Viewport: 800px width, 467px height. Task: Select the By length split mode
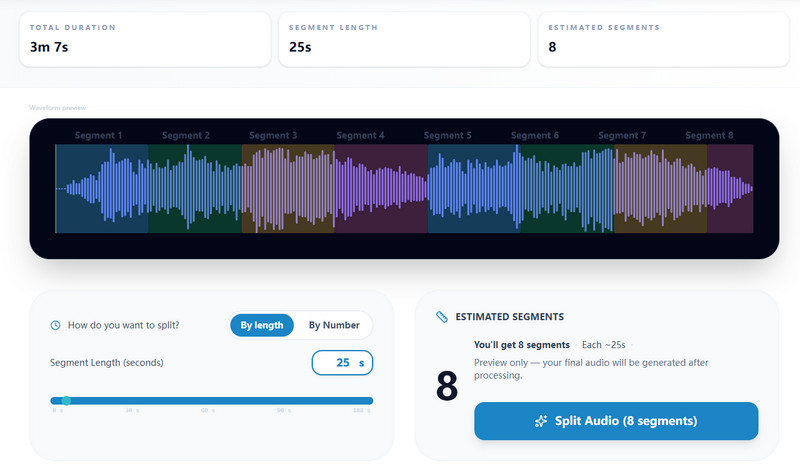262,325
